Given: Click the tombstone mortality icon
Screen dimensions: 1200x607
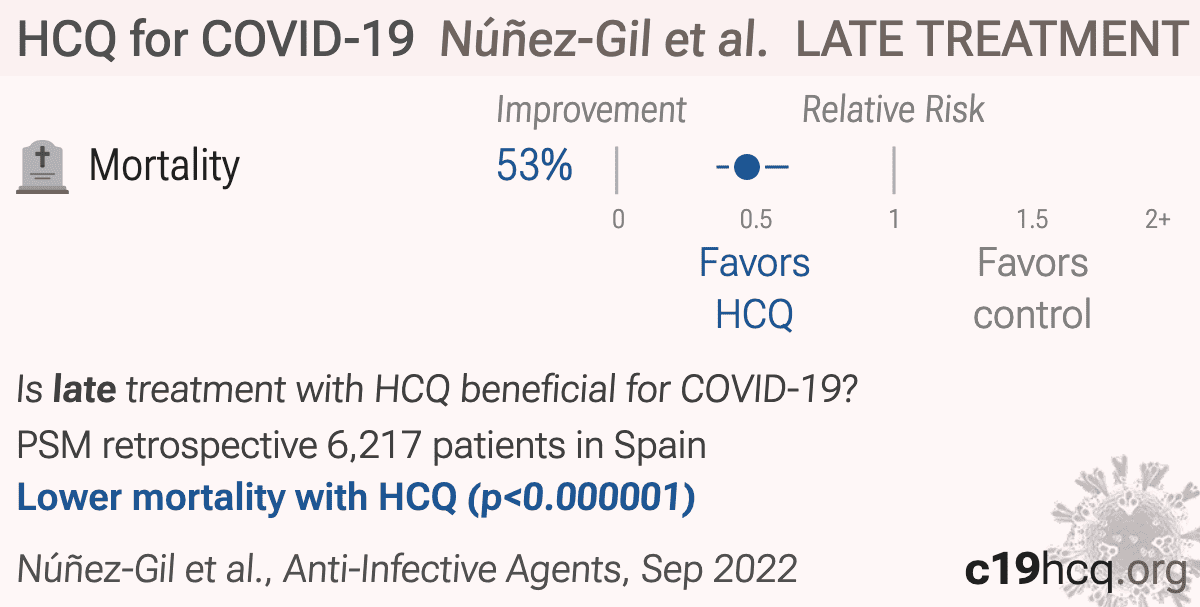Looking at the screenshot, I should coord(43,167).
